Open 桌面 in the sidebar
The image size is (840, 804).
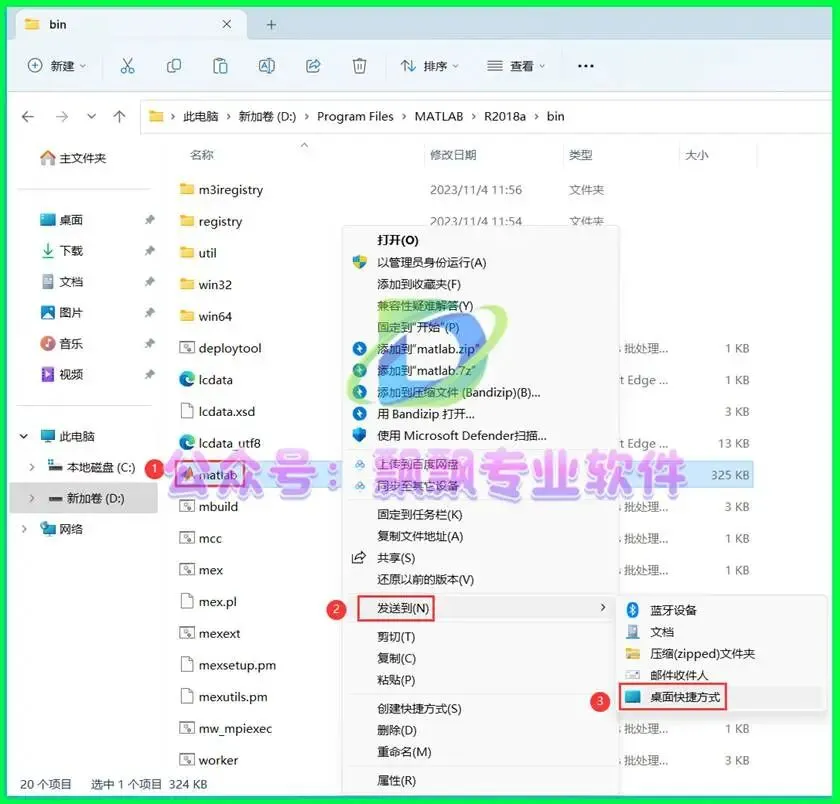pyautogui.click(x=62, y=220)
